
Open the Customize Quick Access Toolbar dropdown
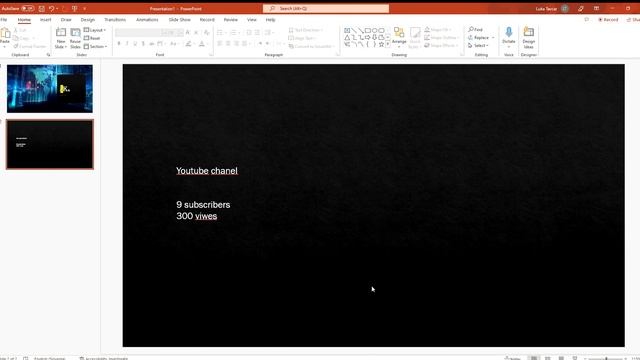point(84,9)
